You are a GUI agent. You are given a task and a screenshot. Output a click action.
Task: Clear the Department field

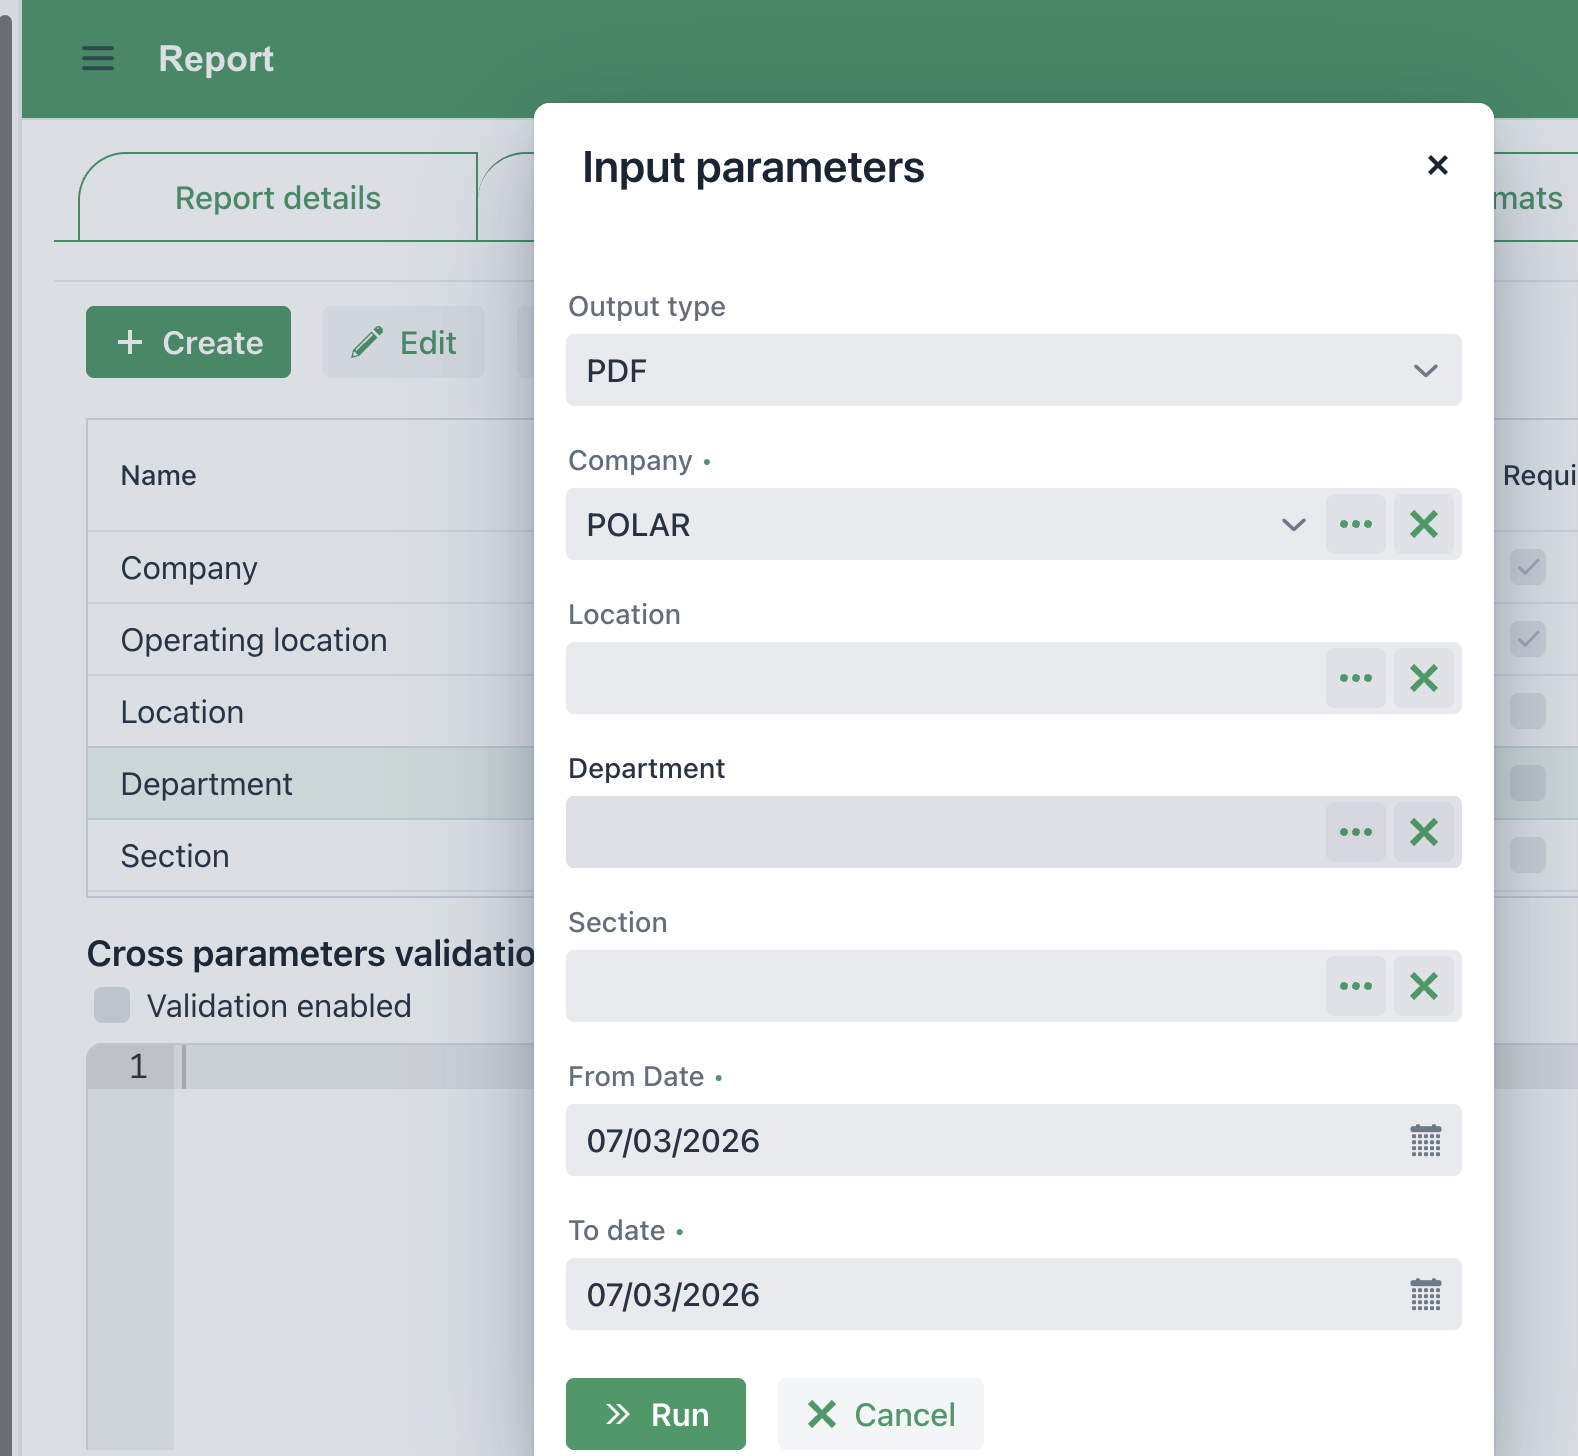coord(1423,832)
